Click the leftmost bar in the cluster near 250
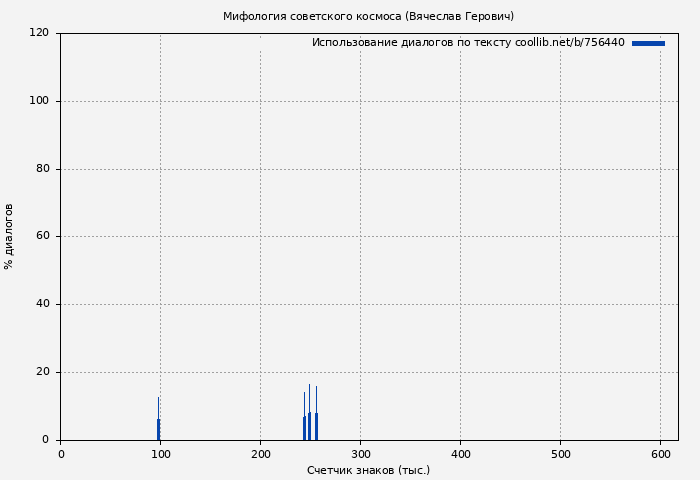Viewport: 700px width, 480px height. click(304, 427)
